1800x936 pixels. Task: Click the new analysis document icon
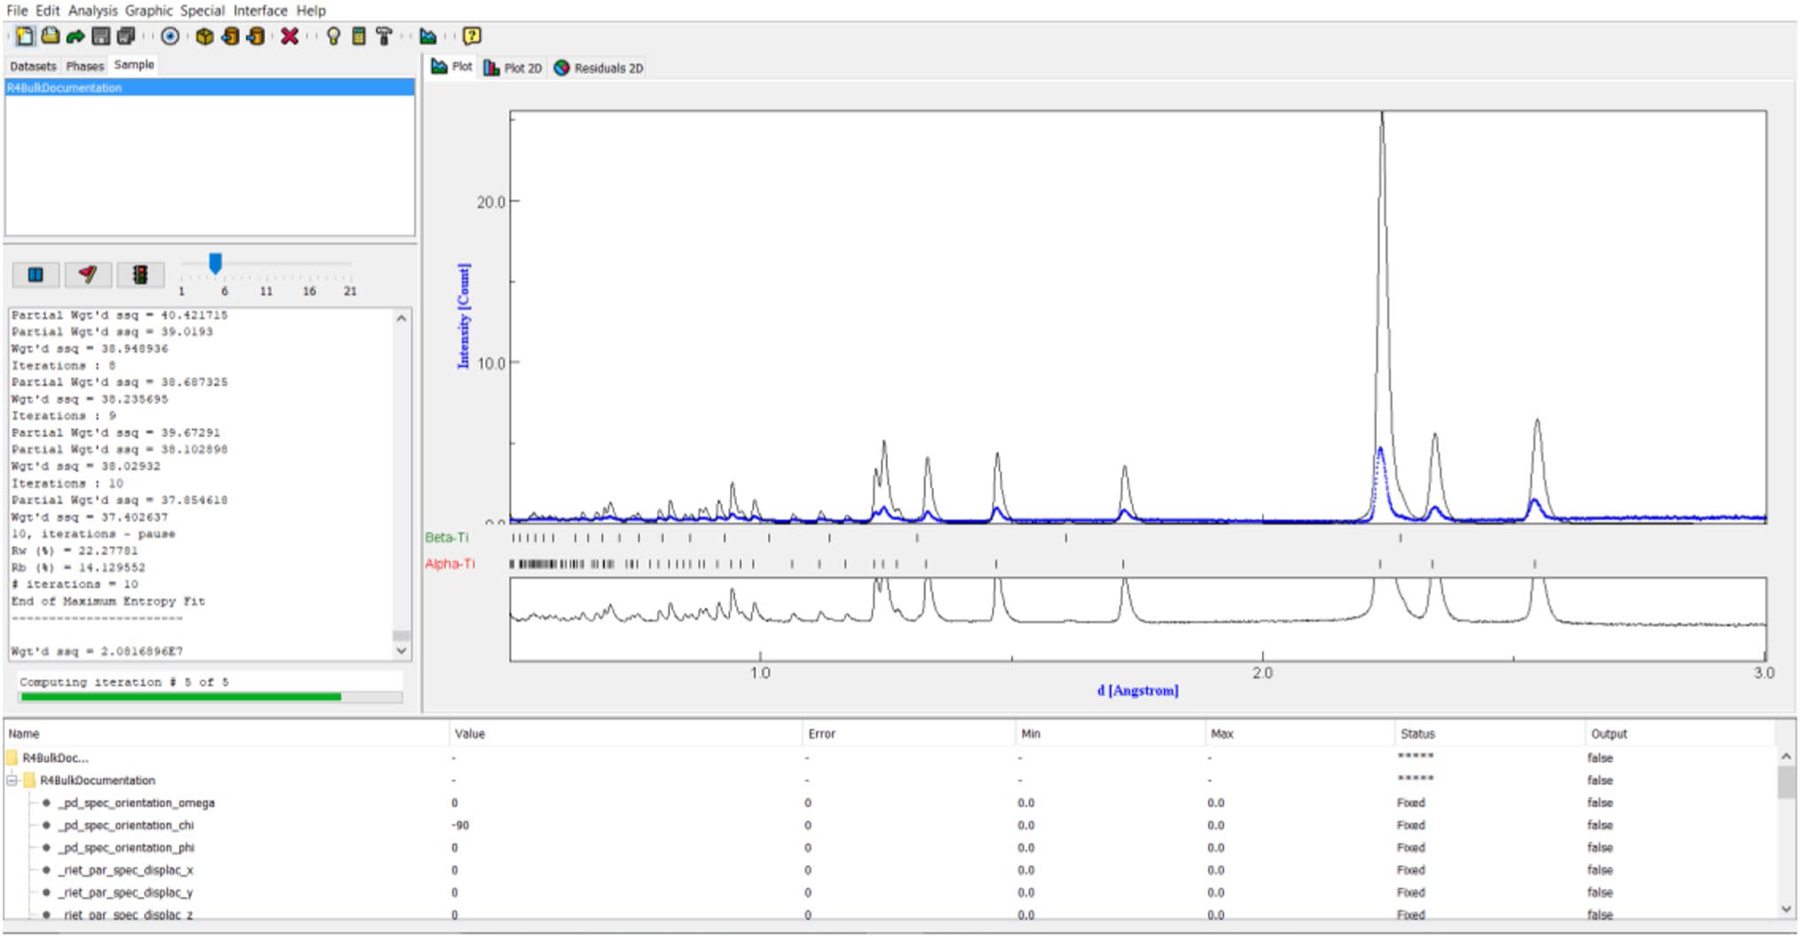point(24,37)
